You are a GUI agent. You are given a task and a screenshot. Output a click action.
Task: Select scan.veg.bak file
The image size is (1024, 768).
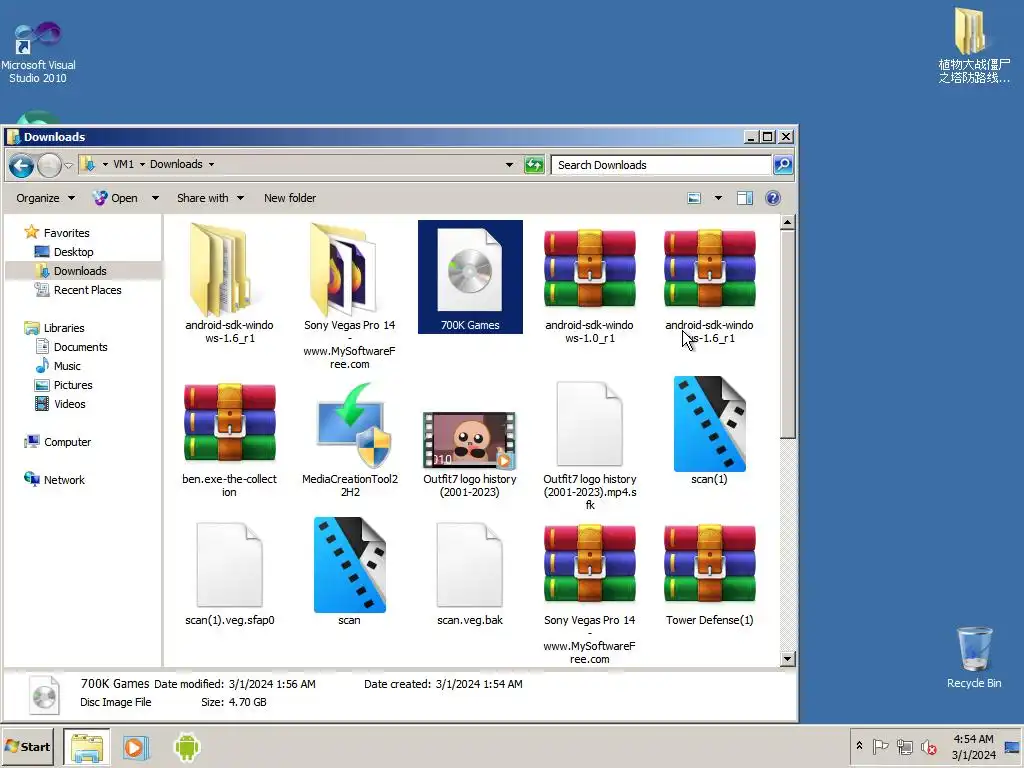(470, 572)
